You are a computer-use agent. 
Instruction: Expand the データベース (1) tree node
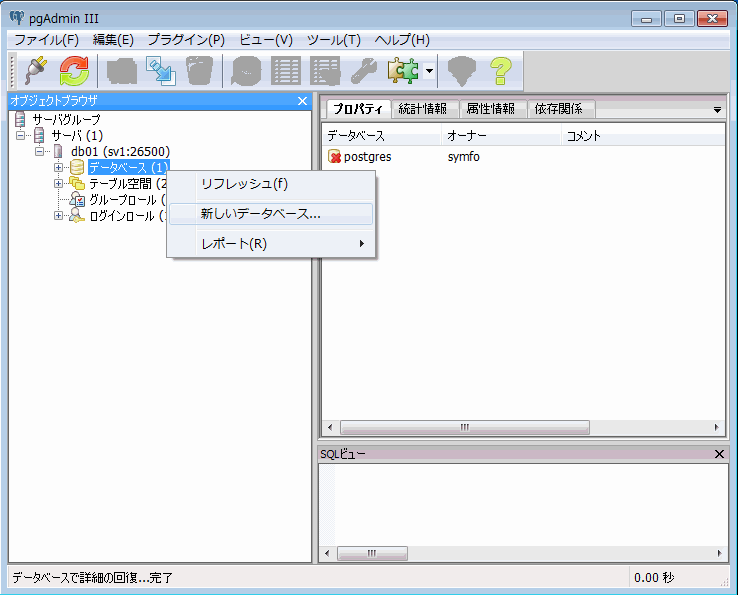coord(58,168)
